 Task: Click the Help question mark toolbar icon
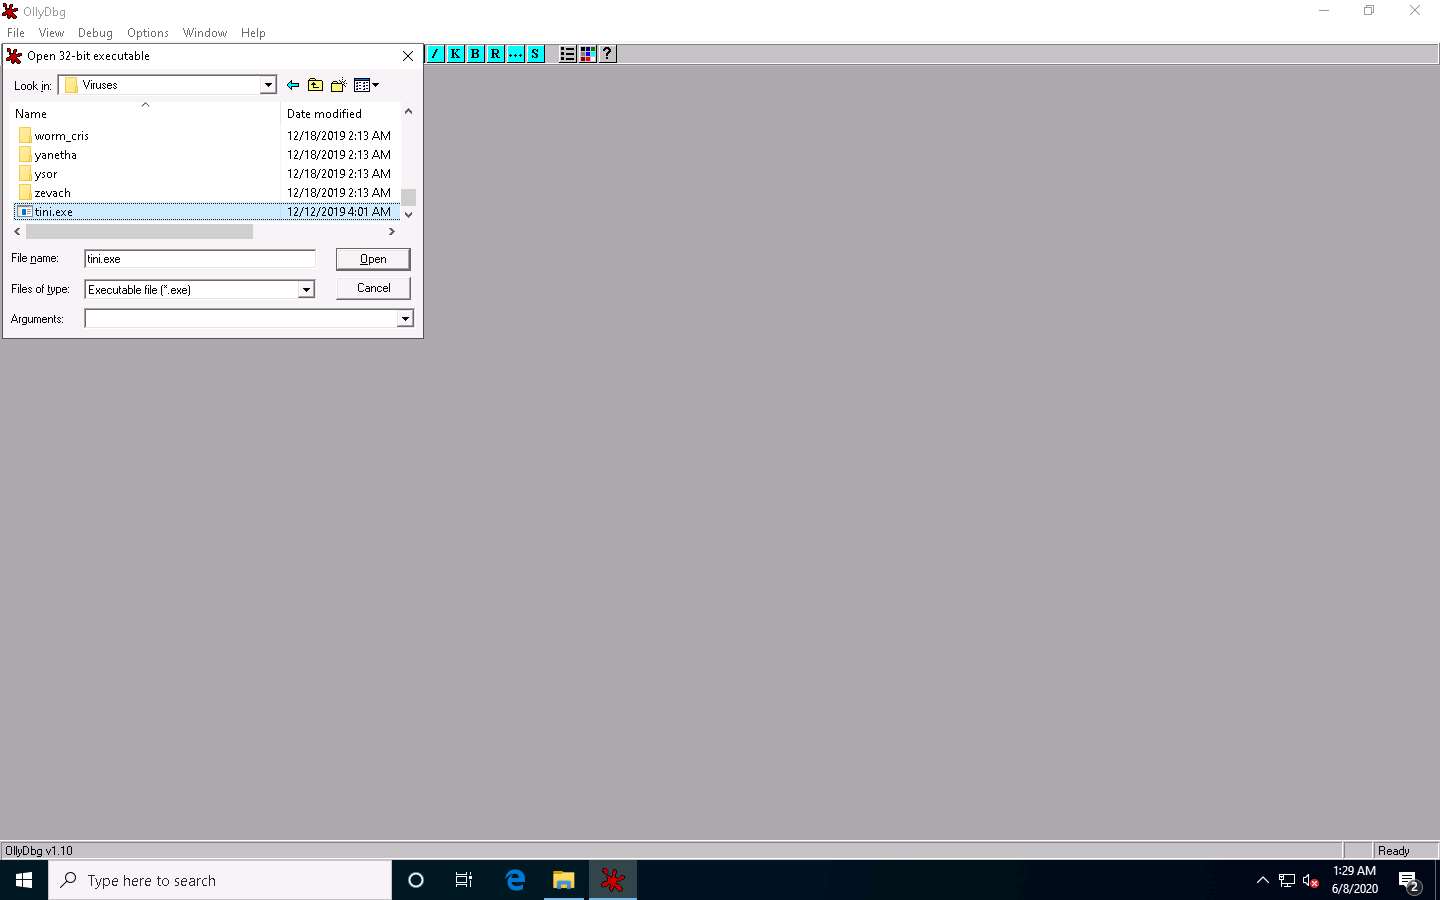(x=607, y=54)
